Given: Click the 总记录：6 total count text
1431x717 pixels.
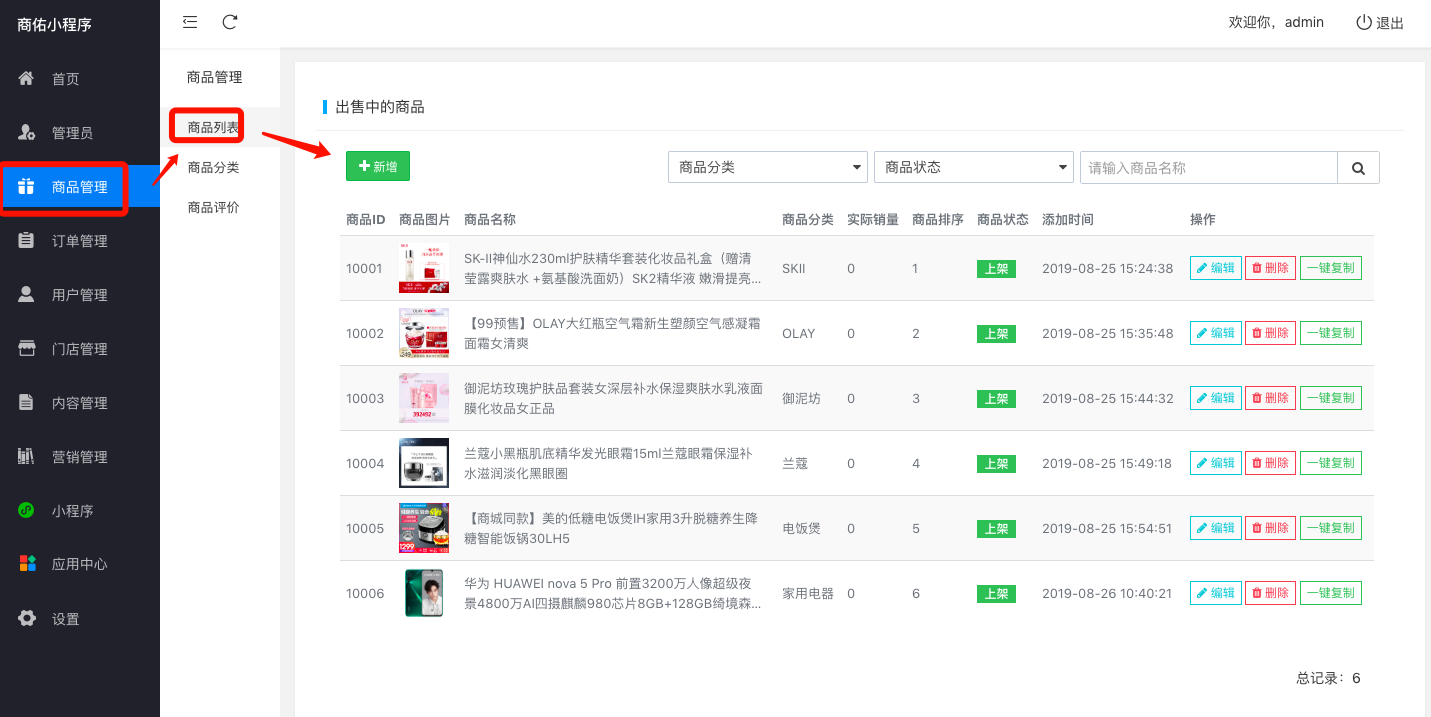Looking at the screenshot, I should point(1329,678).
